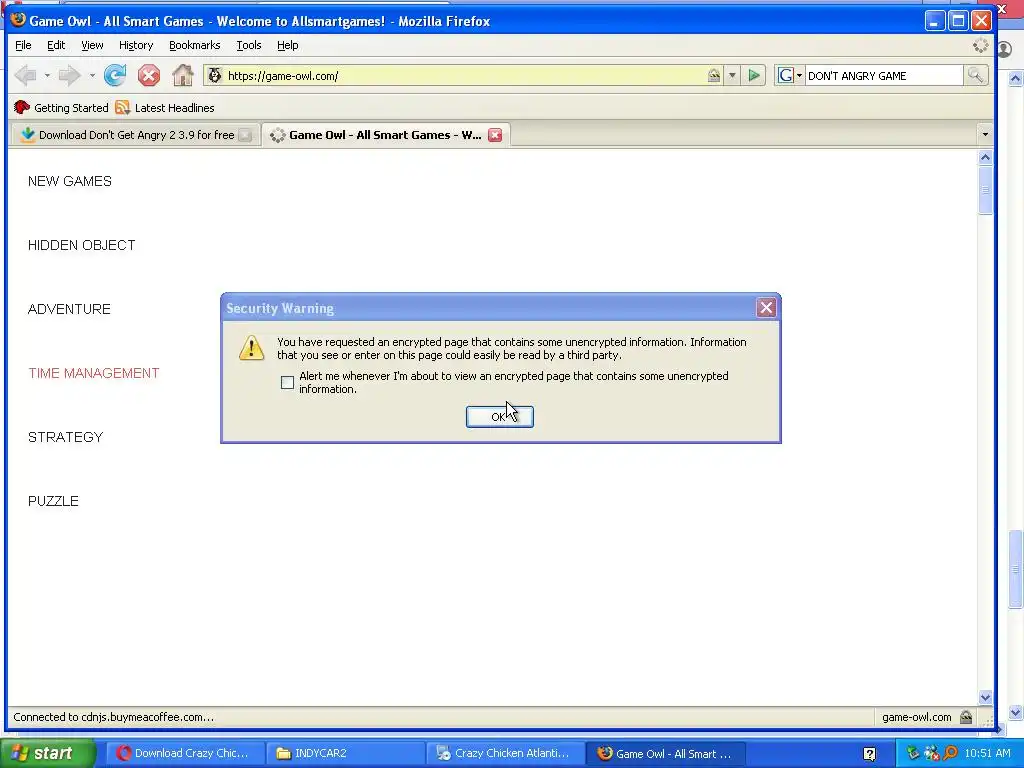Click the status bar padlock icon
The width and height of the screenshot is (1024, 768).
click(966, 717)
